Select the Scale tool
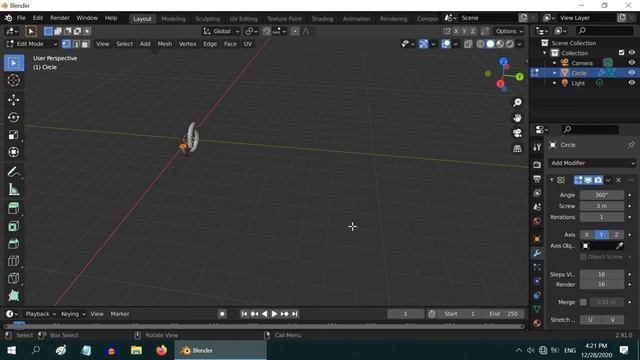The width and height of the screenshot is (640, 360). point(13,135)
